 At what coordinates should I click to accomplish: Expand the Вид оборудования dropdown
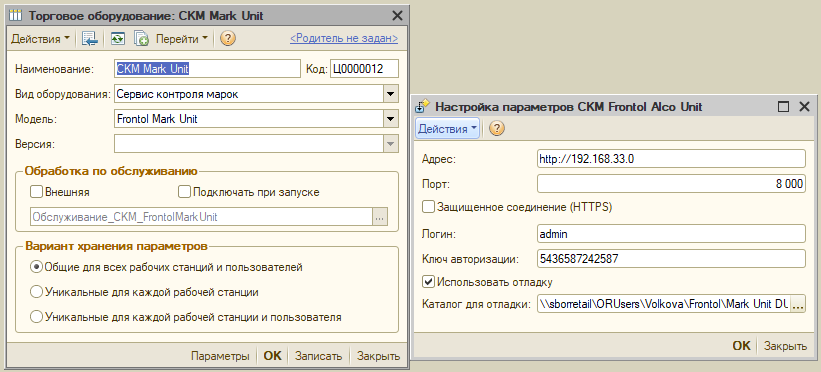coord(390,94)
